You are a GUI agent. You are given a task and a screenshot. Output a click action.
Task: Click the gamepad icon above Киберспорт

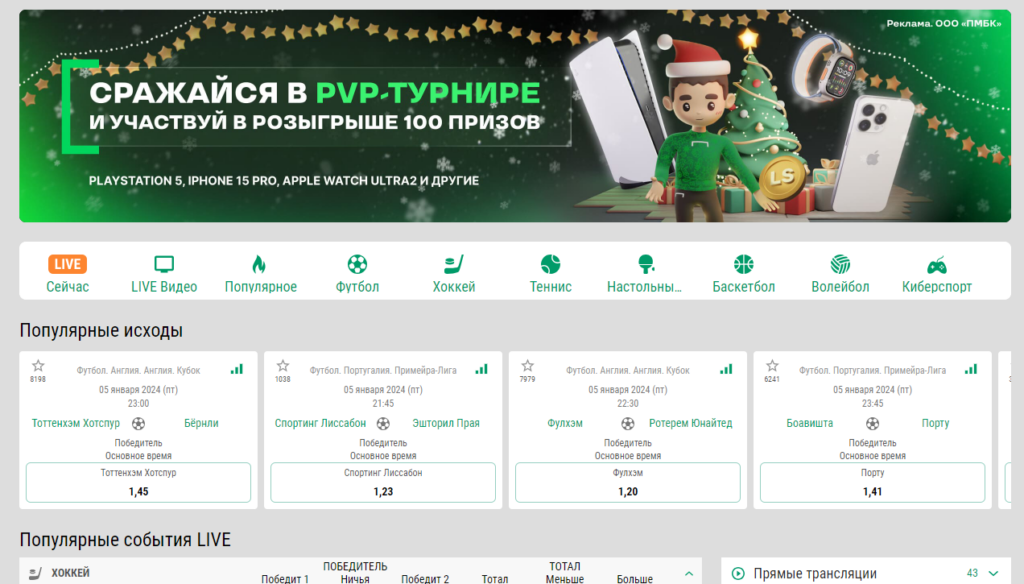click(x=936, y=265)
